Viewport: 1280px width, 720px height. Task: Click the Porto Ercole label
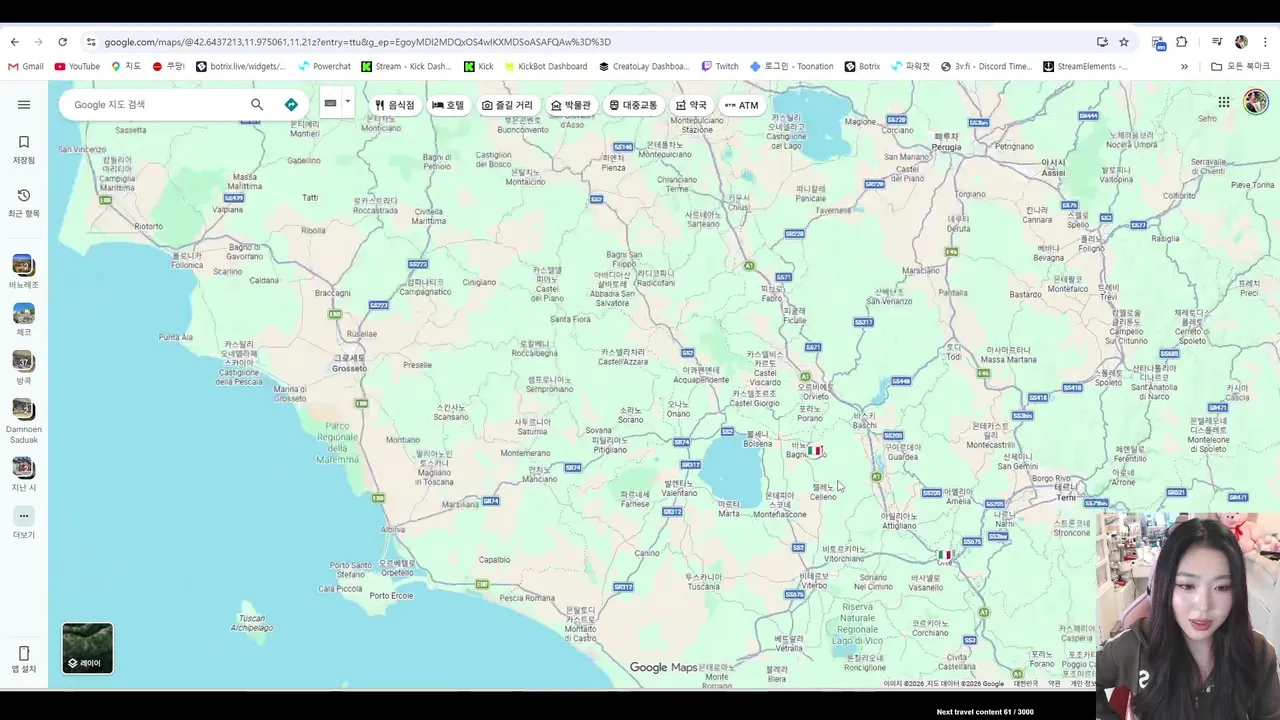point(391,596)
